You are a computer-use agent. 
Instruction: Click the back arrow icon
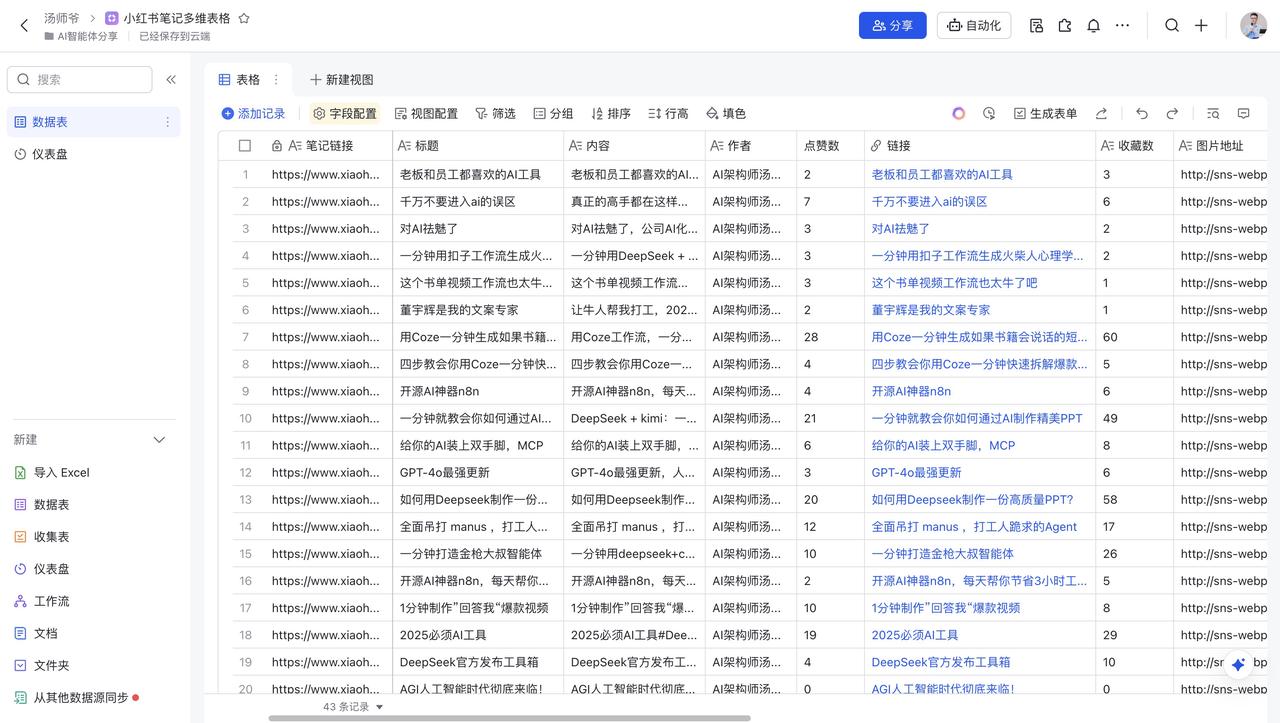click(25, 26)
